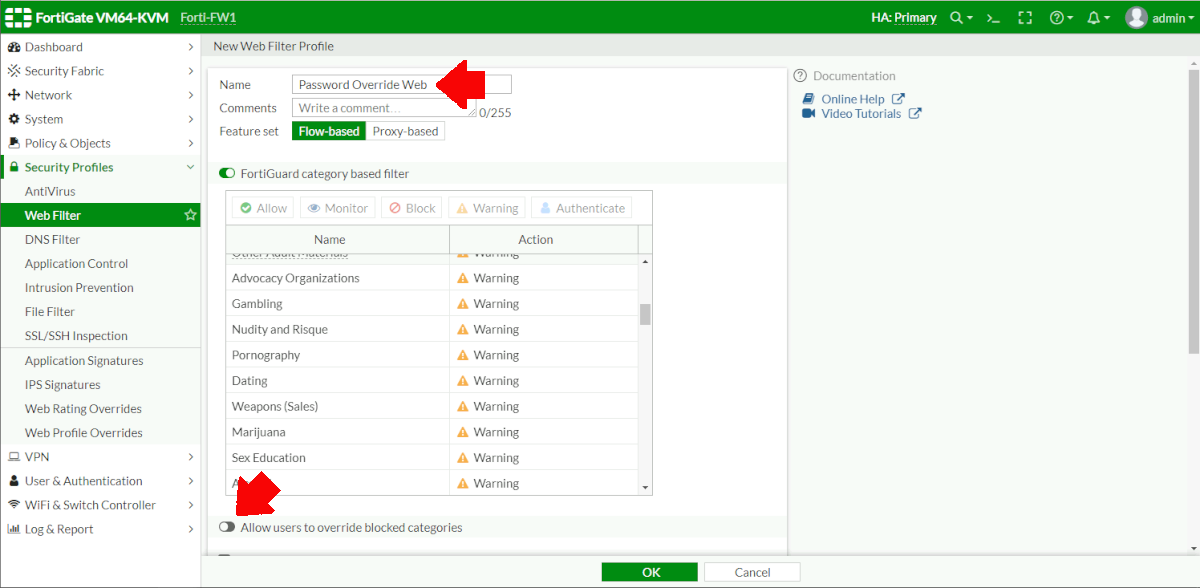This screenshot has height=588, width=1200.
Task: Click the admin user avatar
Action: (1135, 17)
